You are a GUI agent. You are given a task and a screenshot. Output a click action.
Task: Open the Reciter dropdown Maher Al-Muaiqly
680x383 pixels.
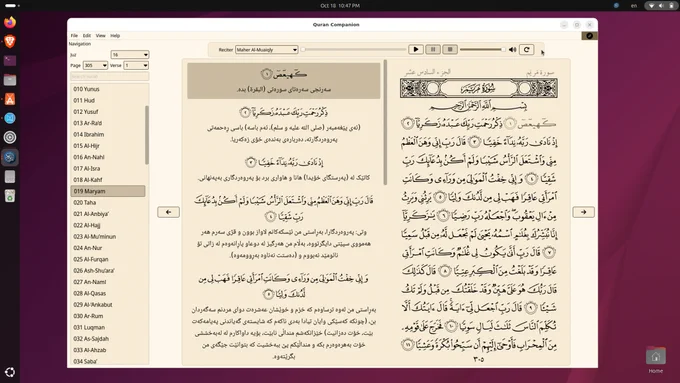[x=266, y=49]
